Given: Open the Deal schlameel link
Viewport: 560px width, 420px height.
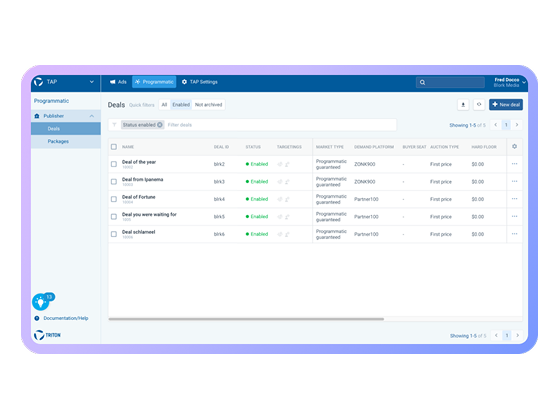Looking at the screenshot, I should click(139, 232).
